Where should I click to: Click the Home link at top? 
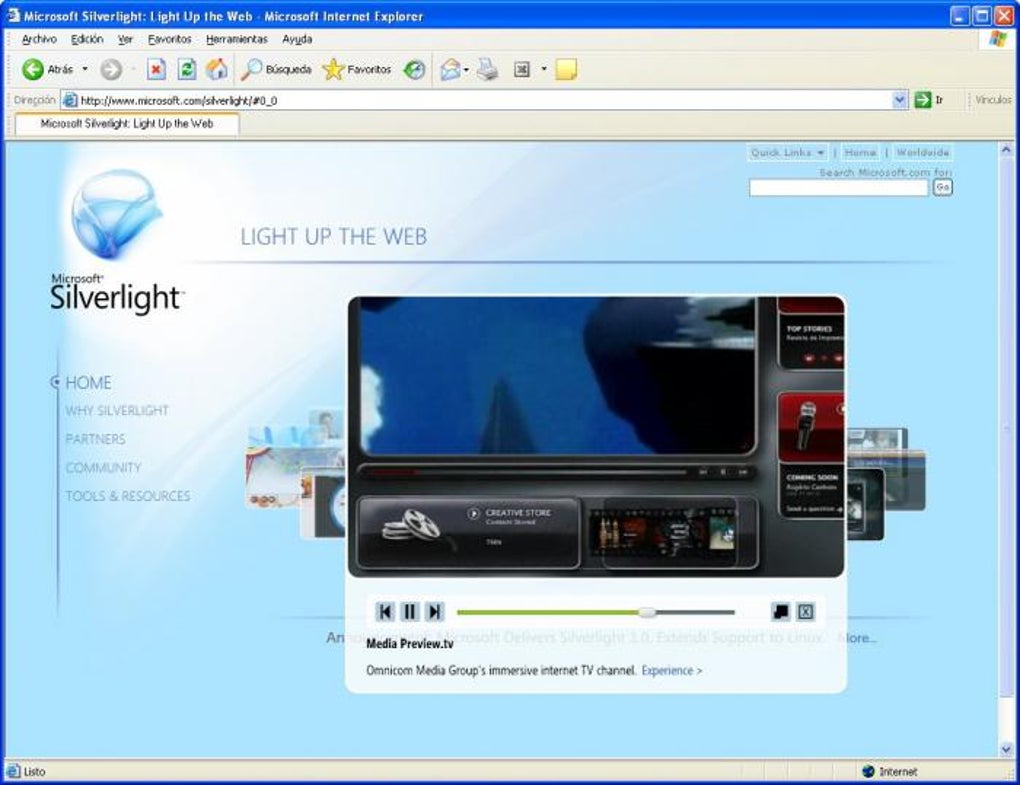tap(860, 152)
